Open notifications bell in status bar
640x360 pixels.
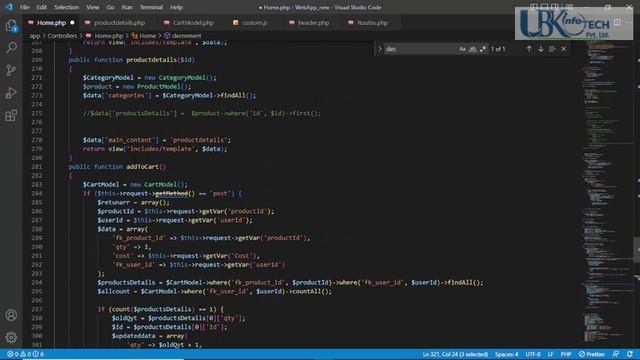tap(630, 354)
